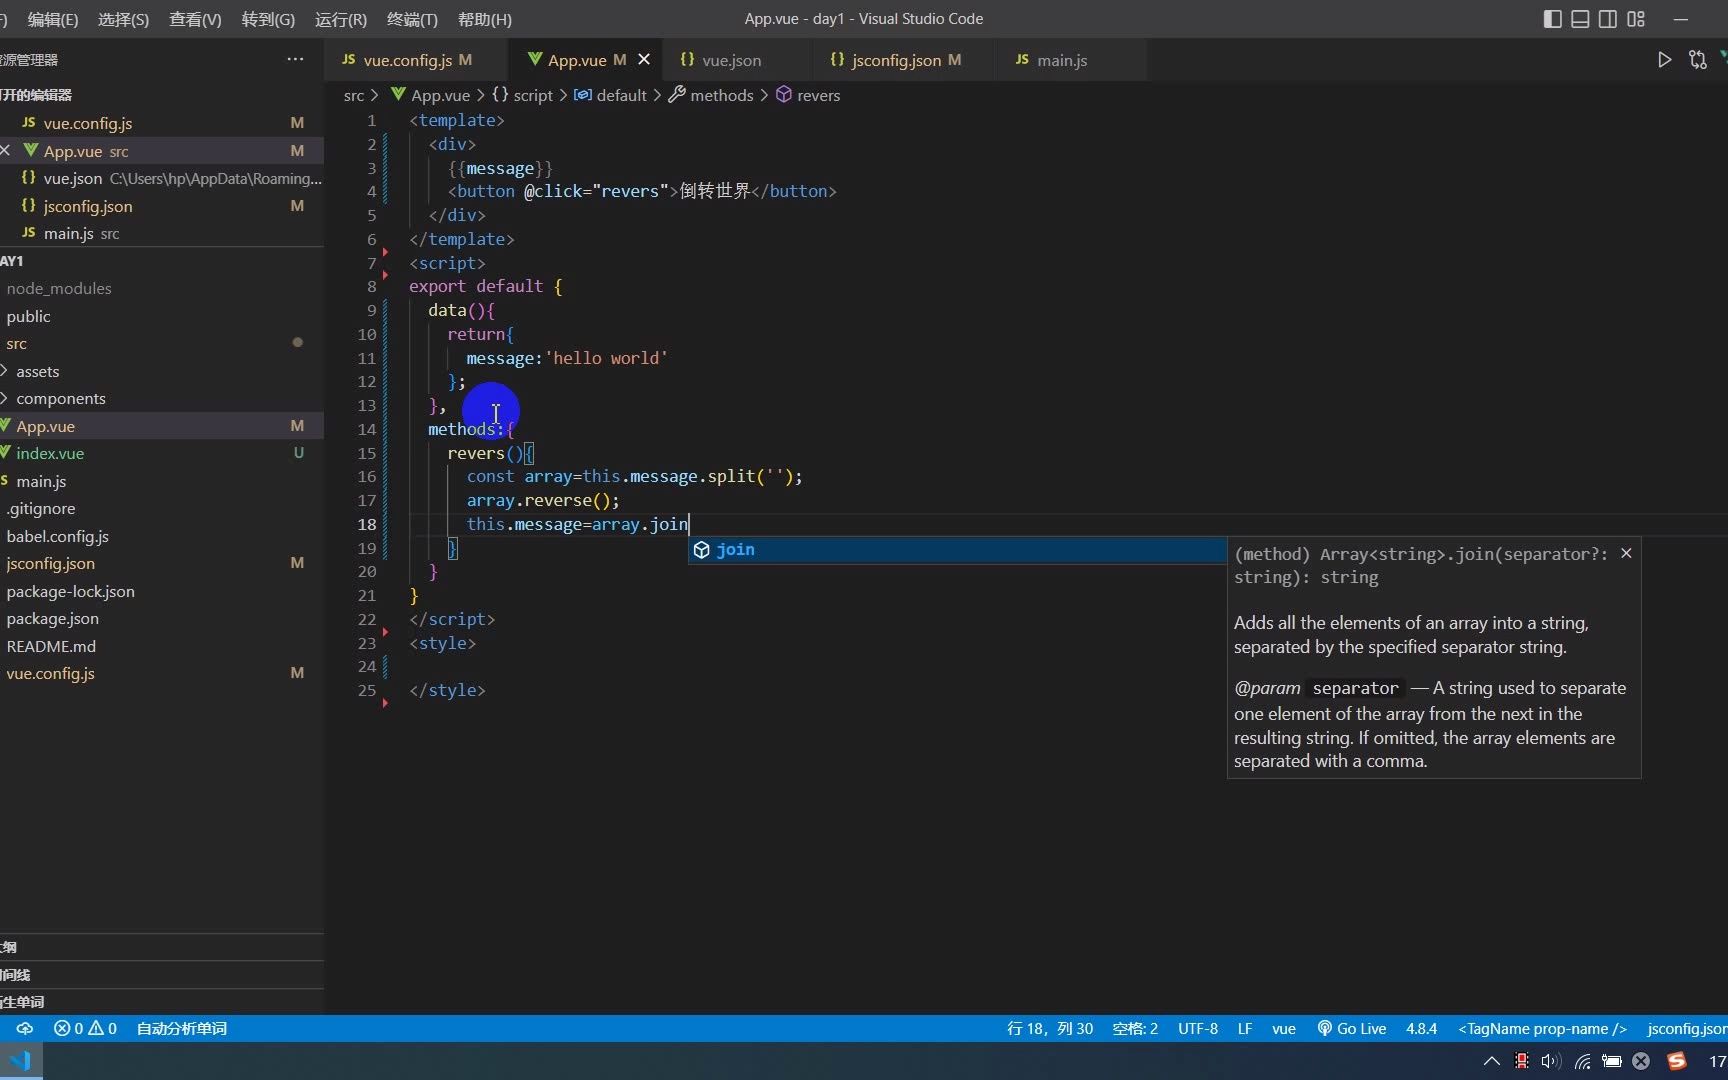Open the 编辑(E) menu
1728x1080 pixels.
click(53, 19)
